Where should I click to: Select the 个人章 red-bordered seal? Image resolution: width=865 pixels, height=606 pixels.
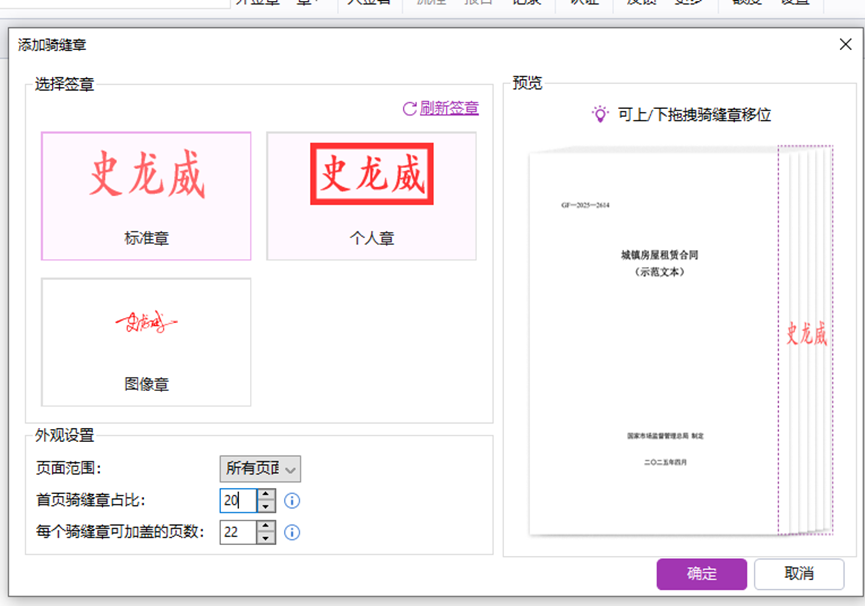[371, 195]
